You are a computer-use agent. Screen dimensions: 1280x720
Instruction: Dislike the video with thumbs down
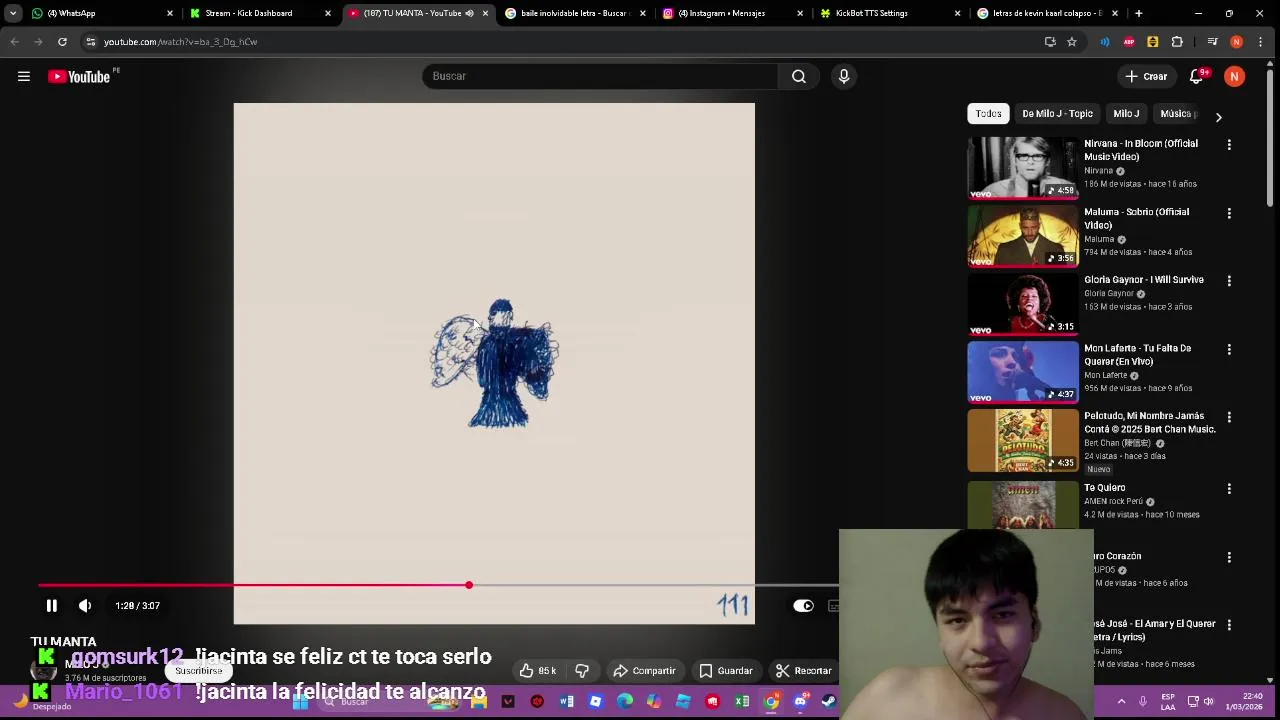582,671
